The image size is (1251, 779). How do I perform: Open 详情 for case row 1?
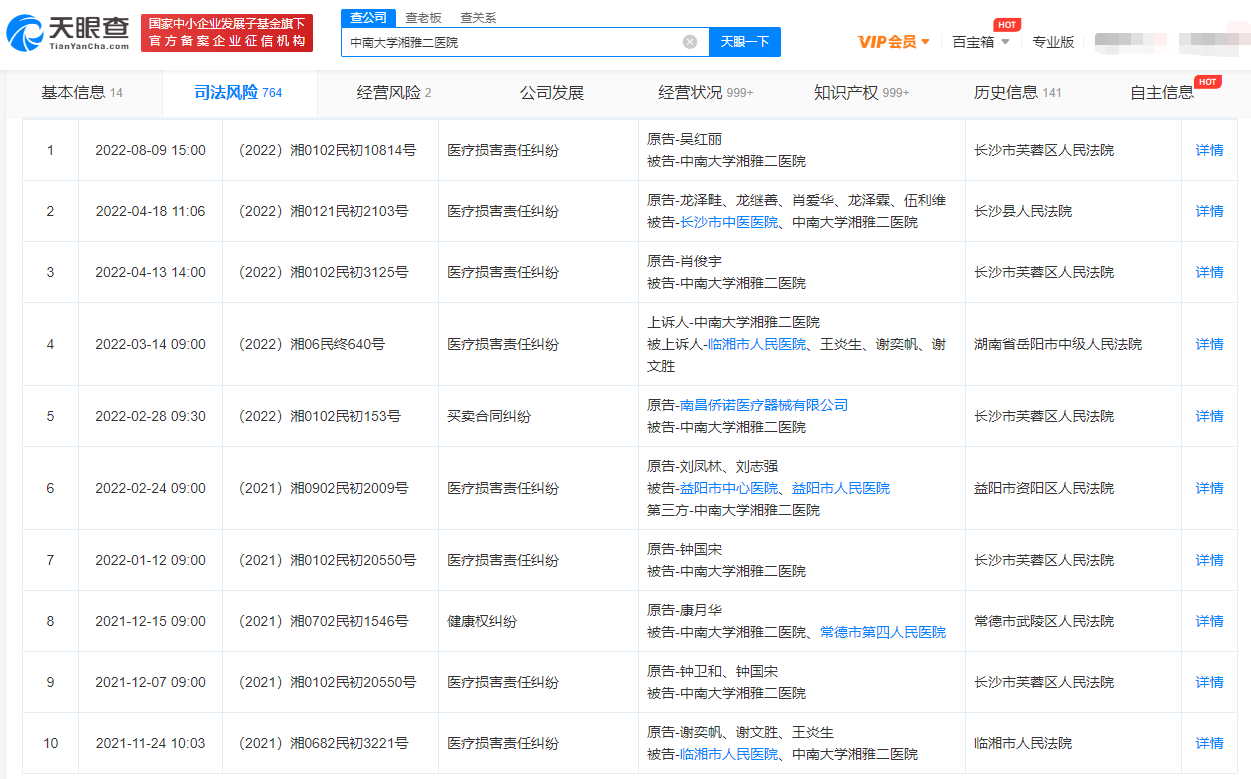[1209, 150]
